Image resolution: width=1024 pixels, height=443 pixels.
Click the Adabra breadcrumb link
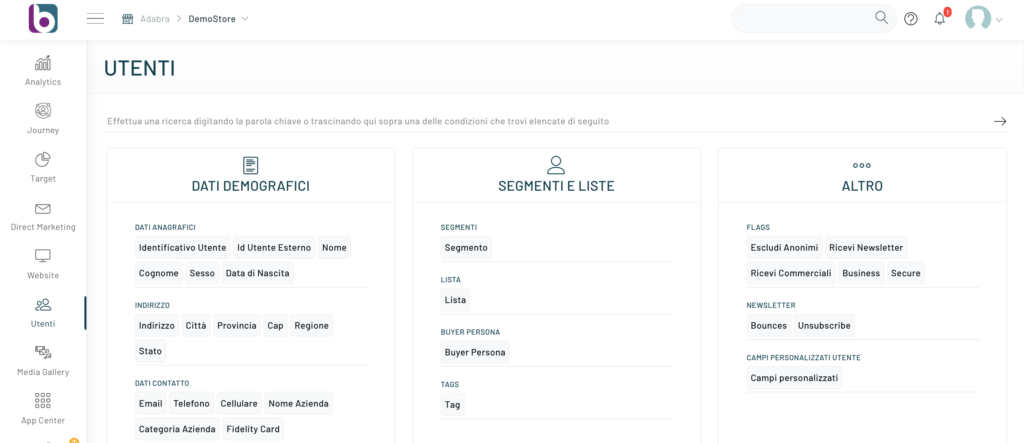click(x=153, y=18)
